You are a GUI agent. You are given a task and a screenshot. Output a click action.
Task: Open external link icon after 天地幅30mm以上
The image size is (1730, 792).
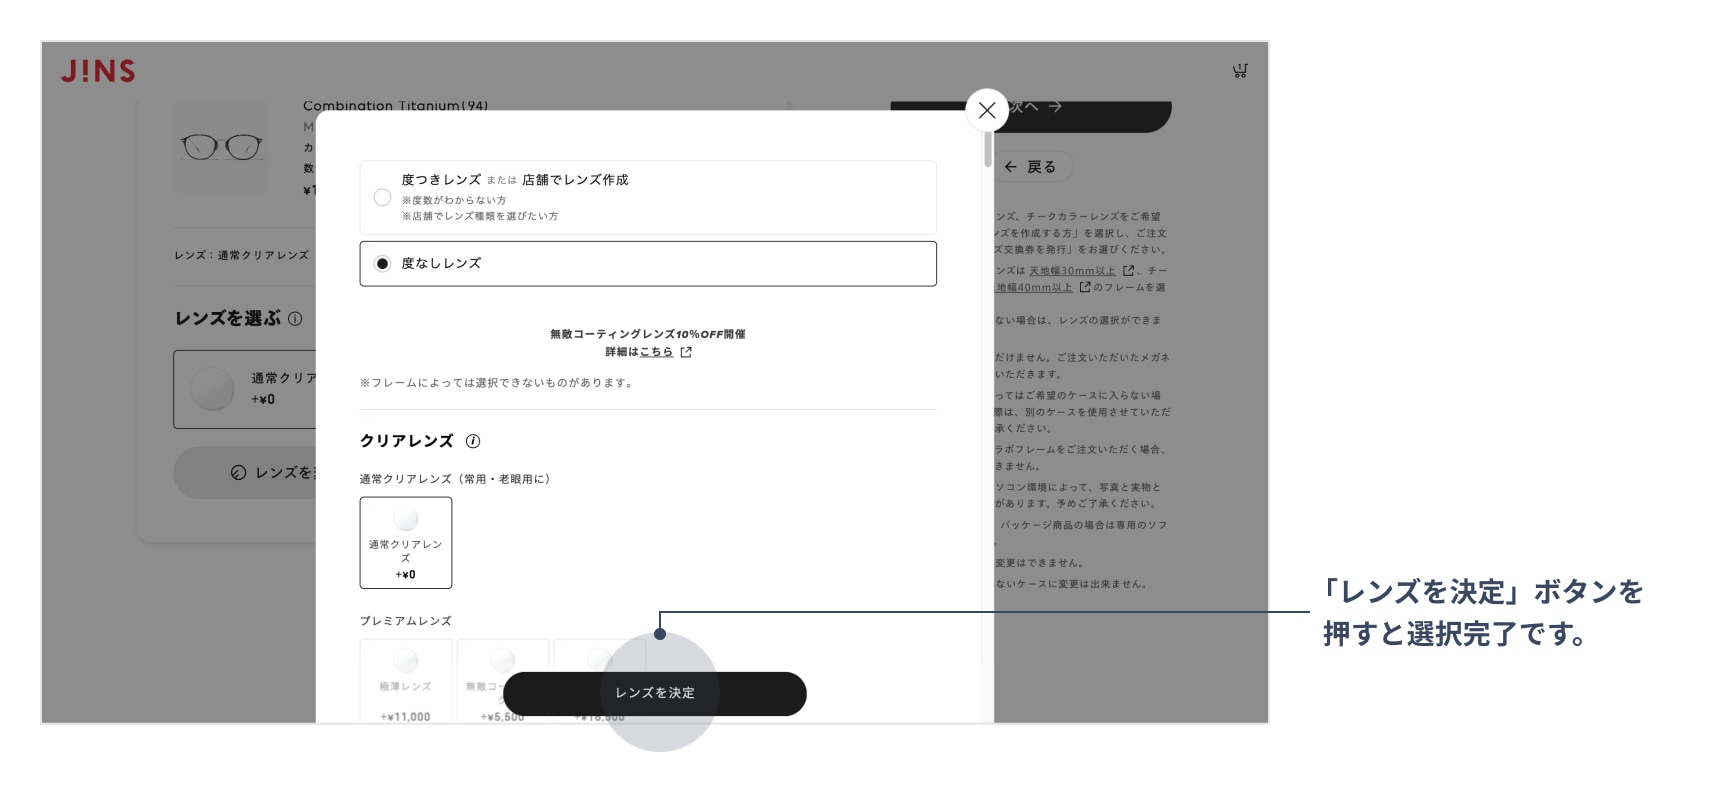point(1129,271)
